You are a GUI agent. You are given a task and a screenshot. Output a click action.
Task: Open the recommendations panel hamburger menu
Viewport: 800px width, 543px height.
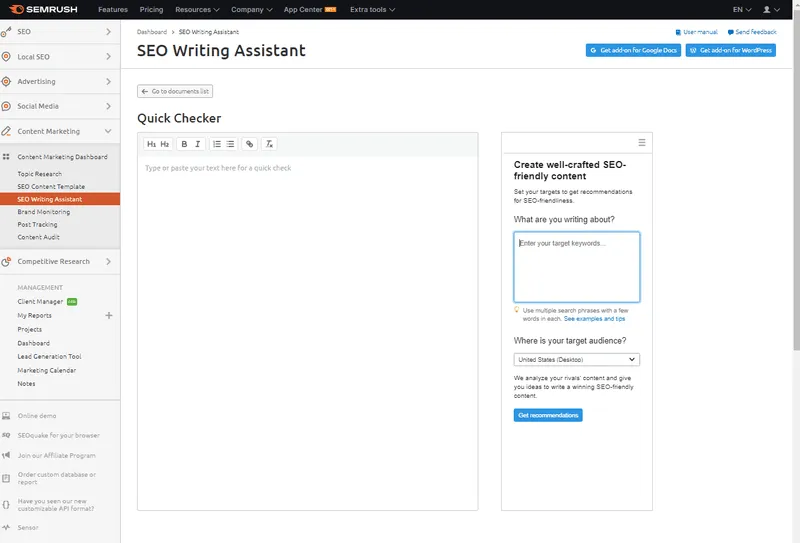coord(642,142)
